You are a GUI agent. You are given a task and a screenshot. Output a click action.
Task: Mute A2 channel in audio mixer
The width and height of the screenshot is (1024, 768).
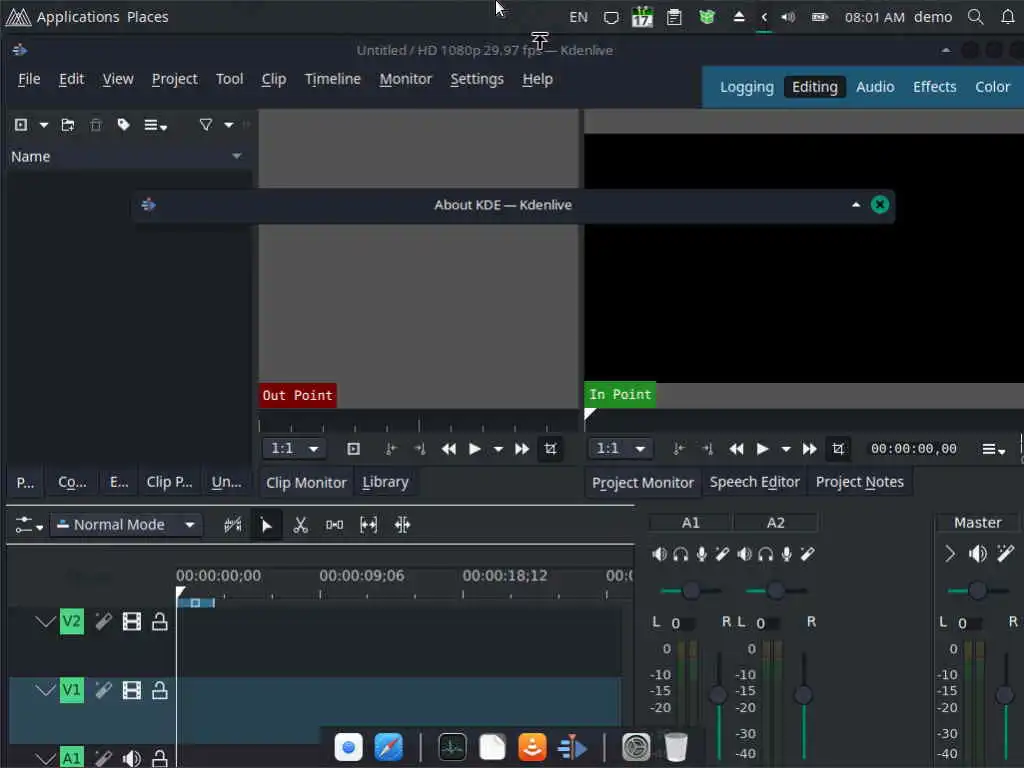point(744,554)
